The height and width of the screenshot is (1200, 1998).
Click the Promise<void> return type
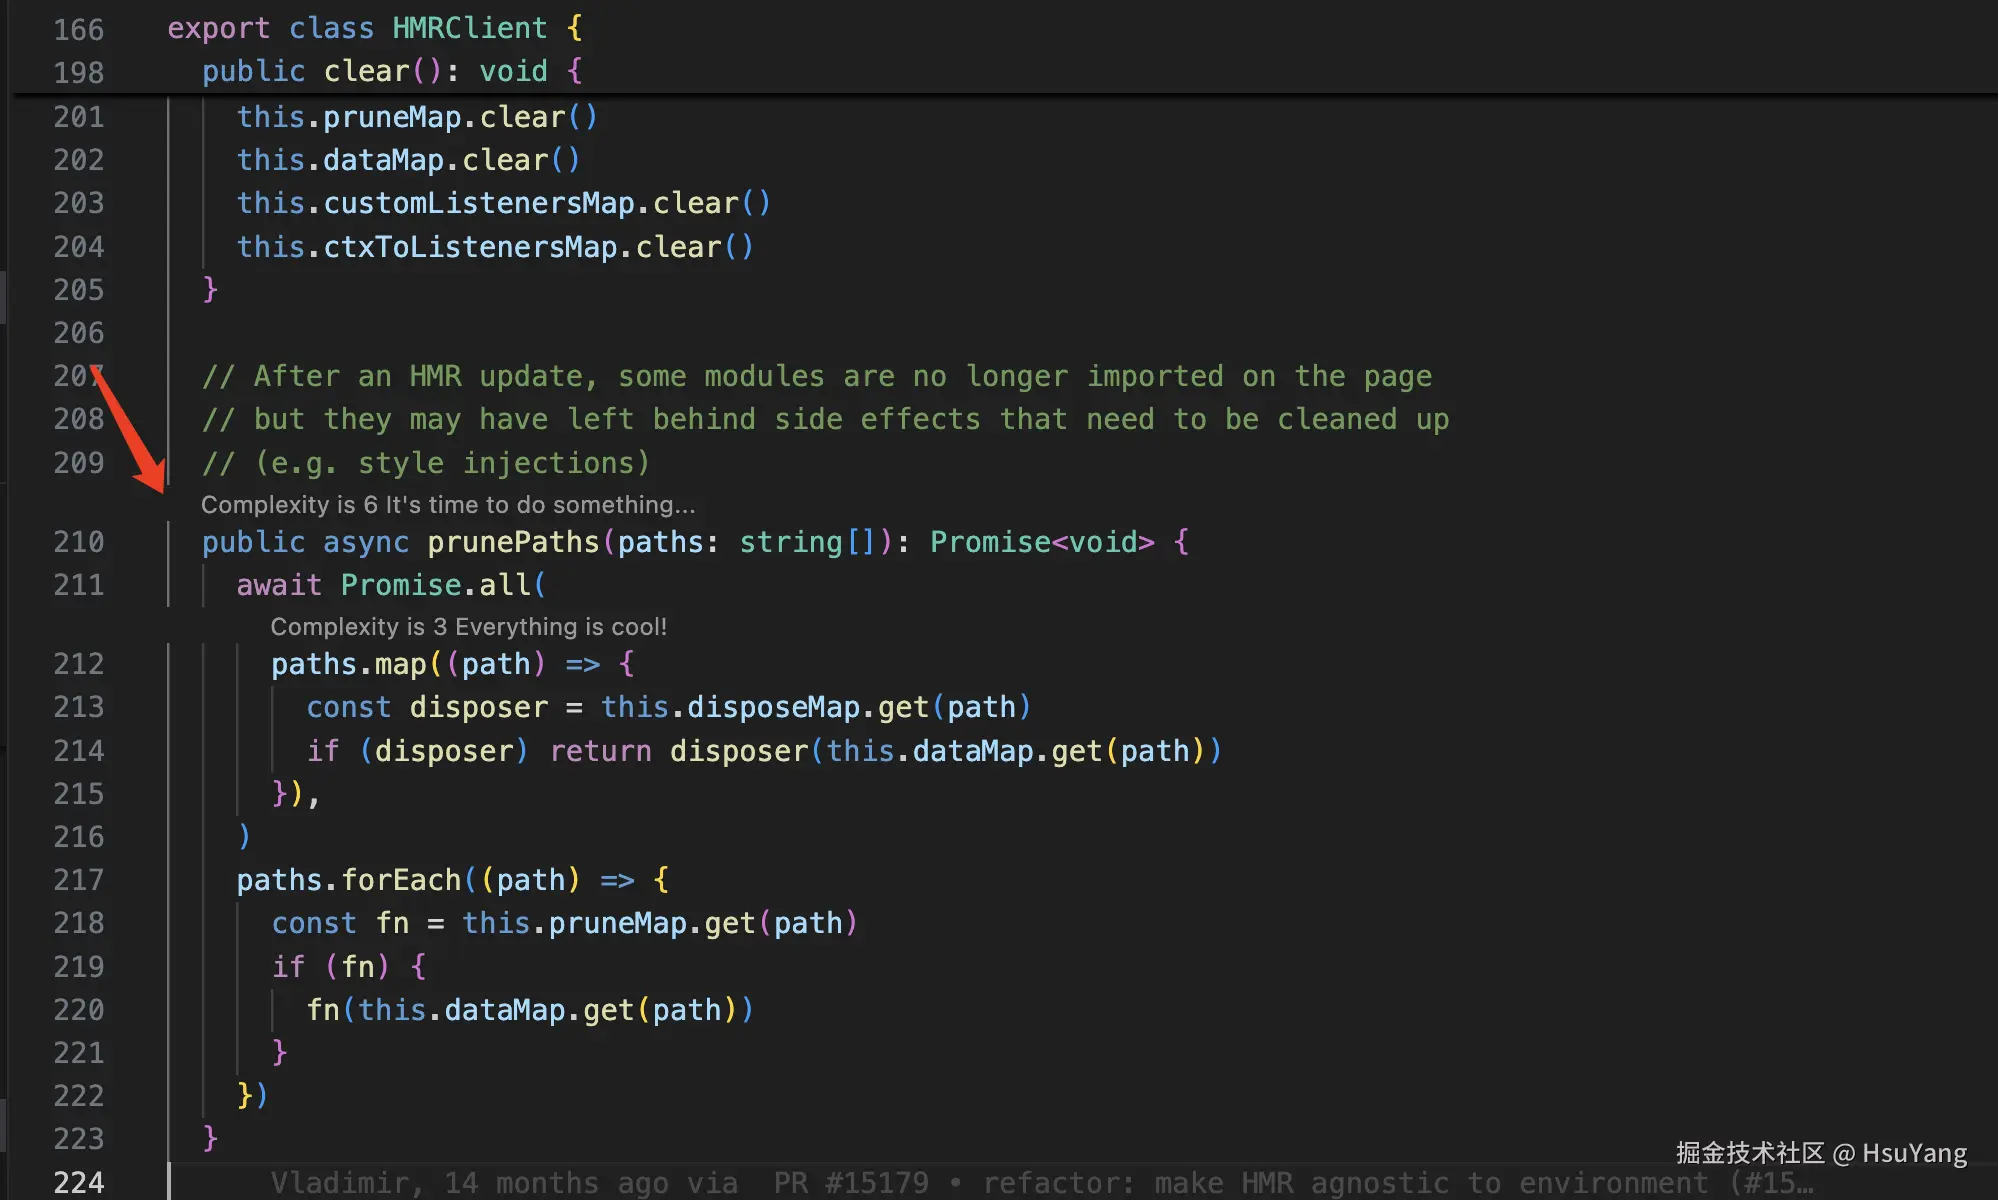[1041, 542]
